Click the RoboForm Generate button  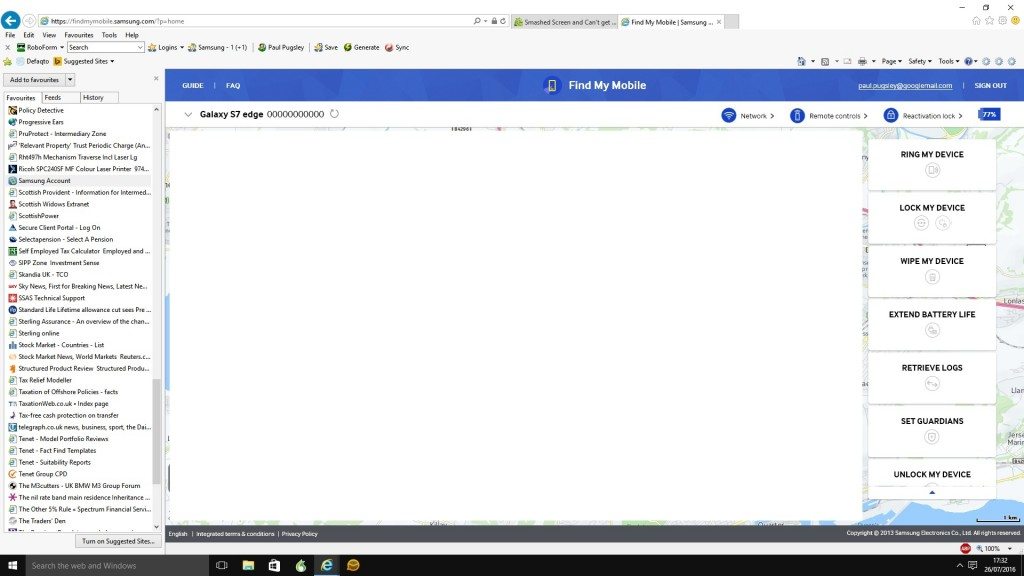point(361,47)
